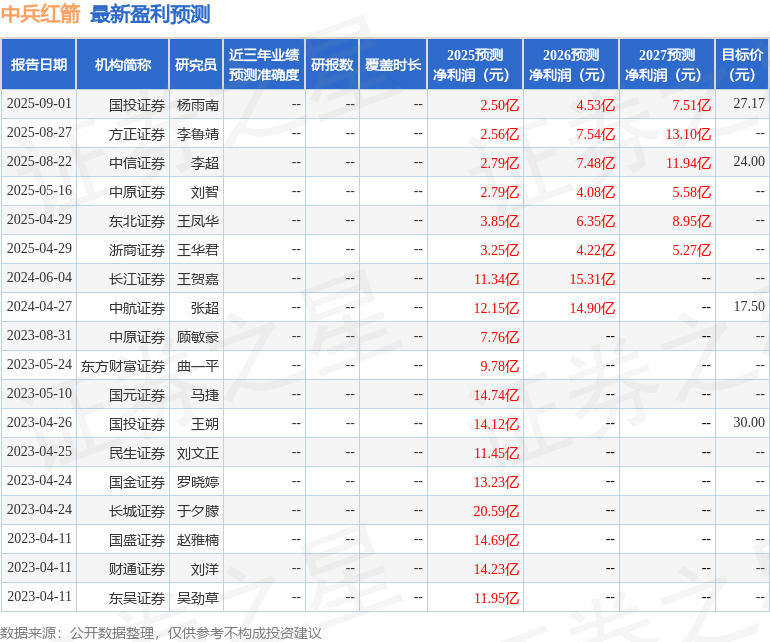
Task: Click researcher 马捷
Action: [x=205, y=395]
